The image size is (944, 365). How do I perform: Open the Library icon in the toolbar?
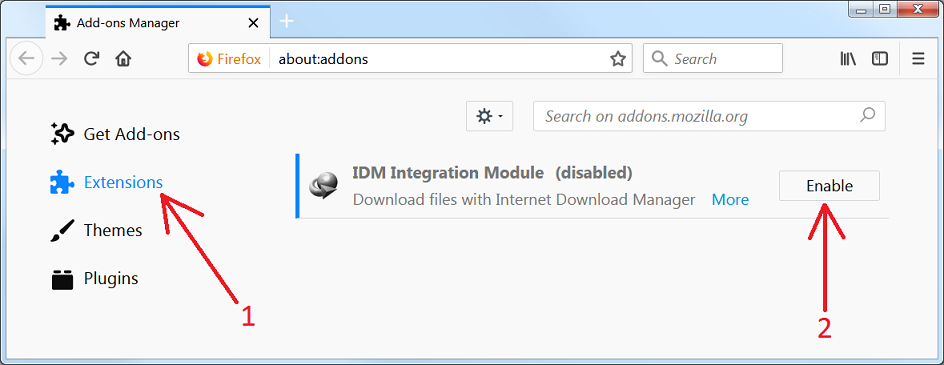pos(848,59)
